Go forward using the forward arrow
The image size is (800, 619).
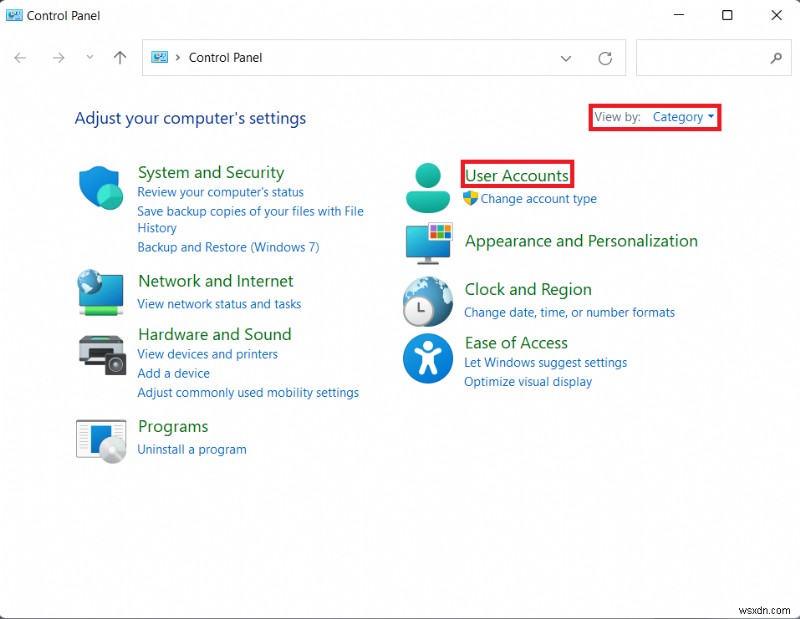pyautogui.click(x=59, y=58)
